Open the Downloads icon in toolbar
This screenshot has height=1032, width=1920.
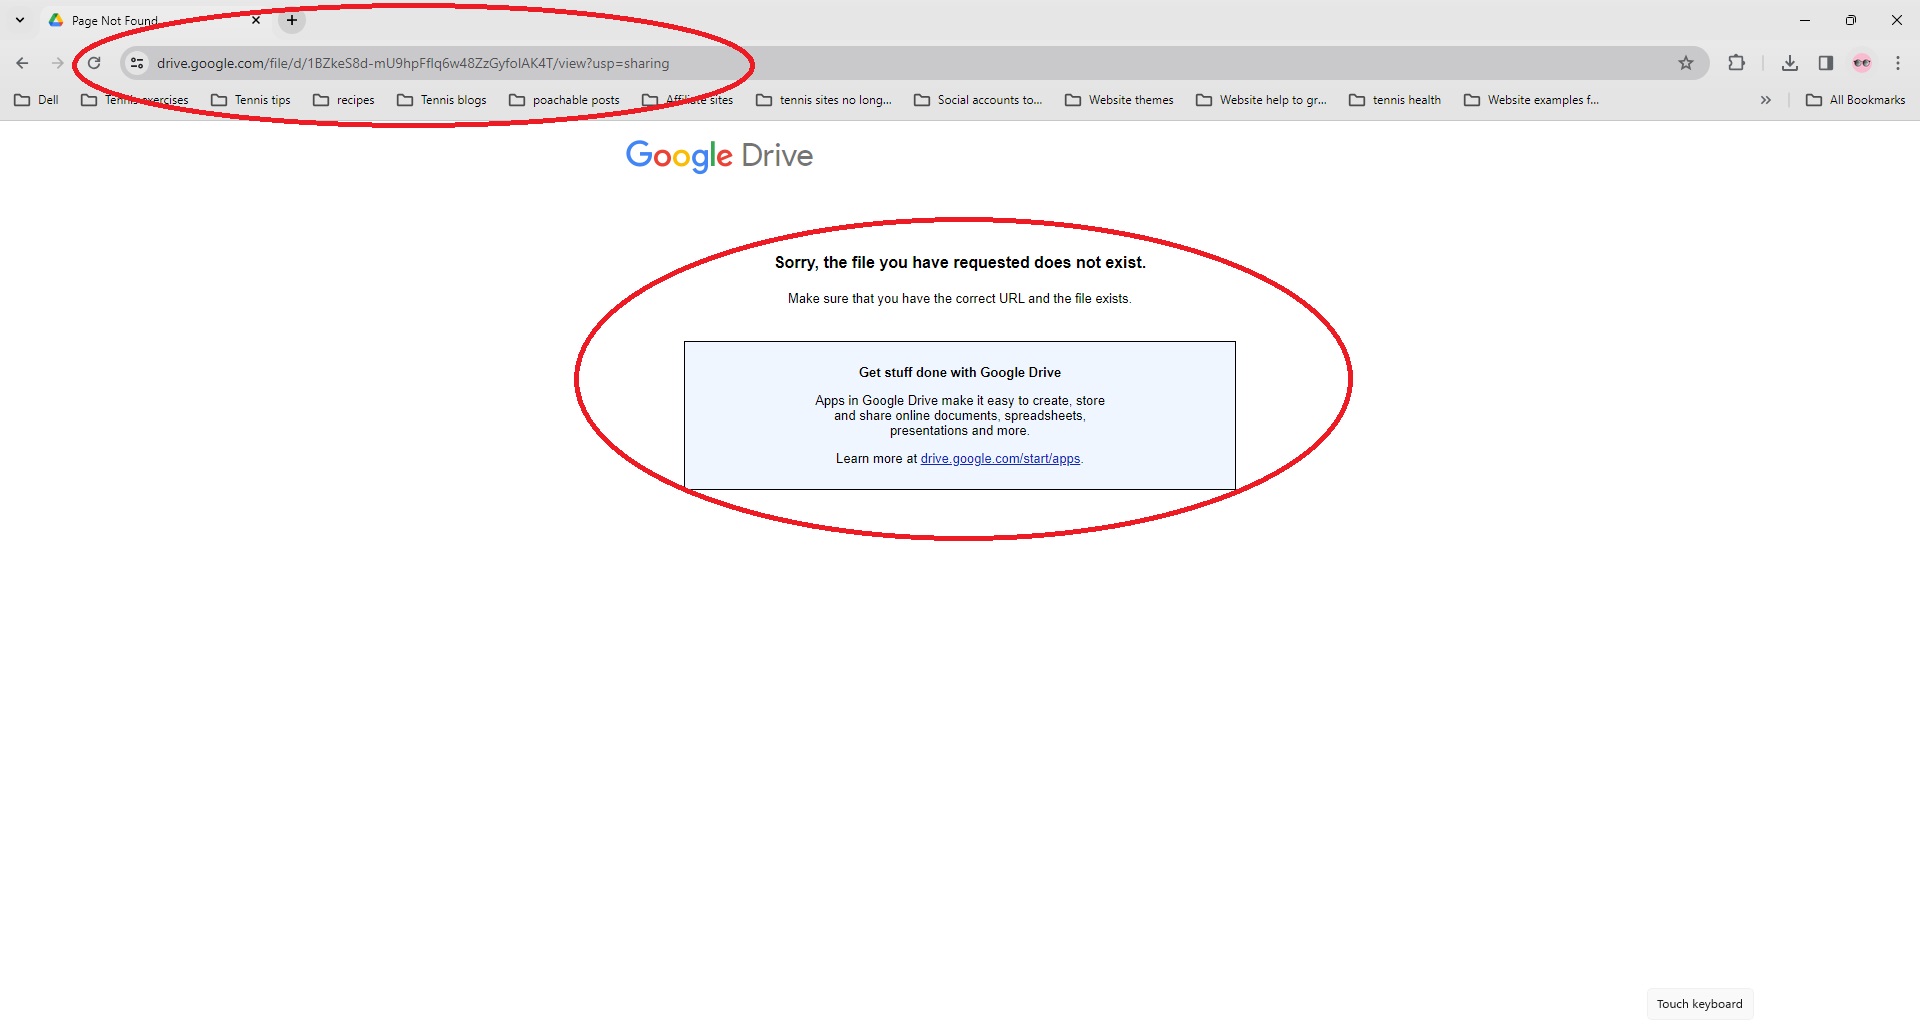[1790, 63]
